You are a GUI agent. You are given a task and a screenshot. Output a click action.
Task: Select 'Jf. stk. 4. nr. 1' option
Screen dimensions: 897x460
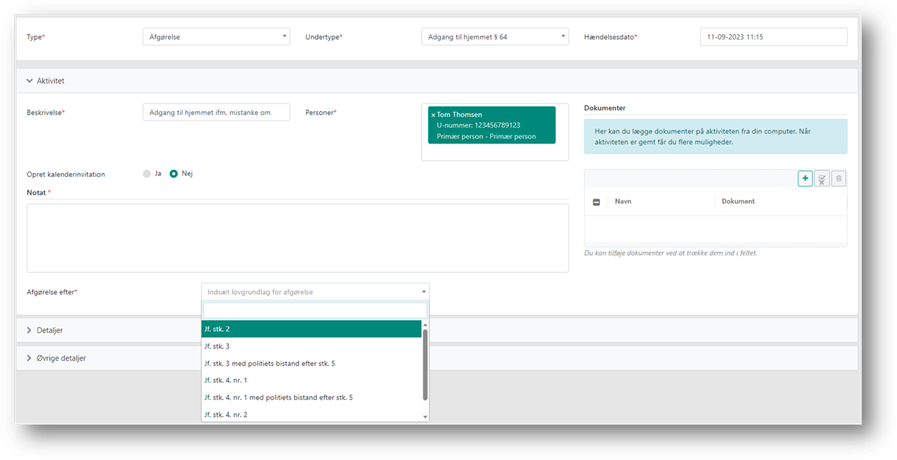coord(311,380)
